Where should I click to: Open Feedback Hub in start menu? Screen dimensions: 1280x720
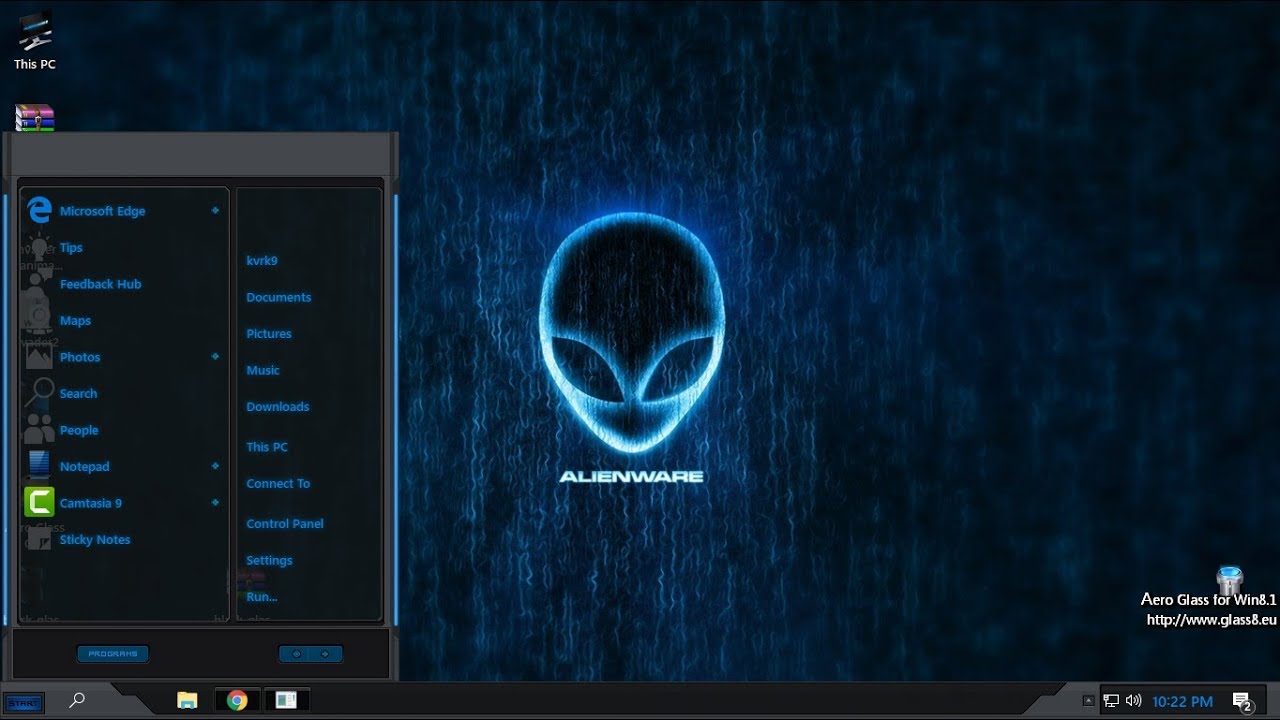click(124, 284)
